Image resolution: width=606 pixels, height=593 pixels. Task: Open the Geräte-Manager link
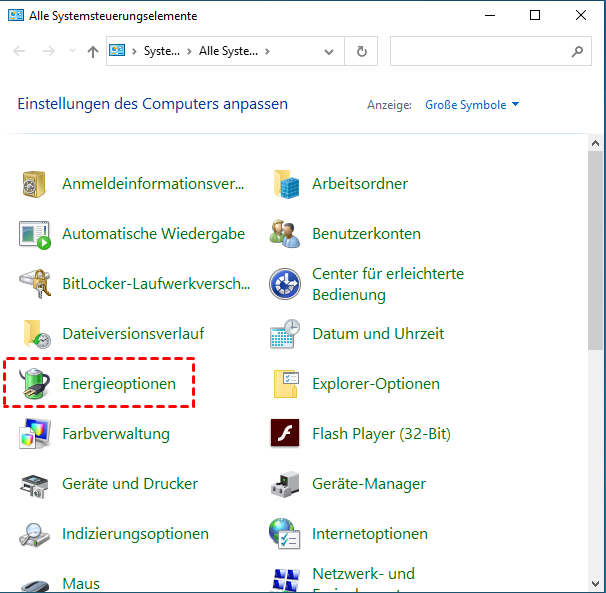(x=369, y=484)
